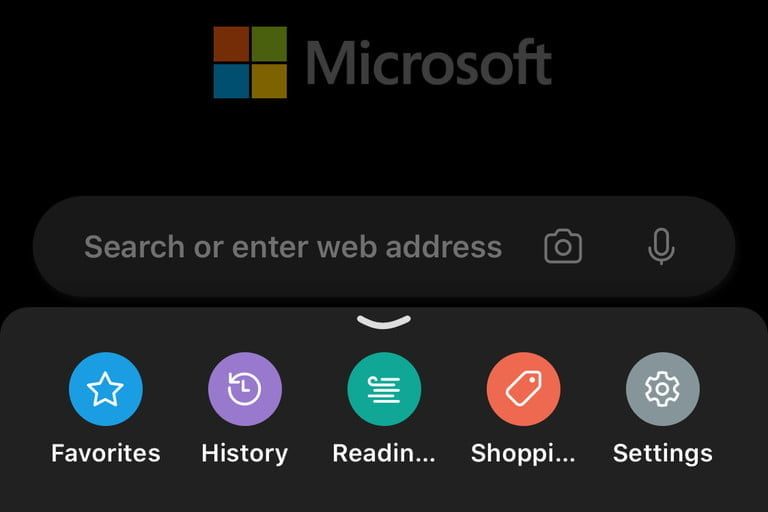Click the yellow square of the Microsoft logo

coord(269,81)
